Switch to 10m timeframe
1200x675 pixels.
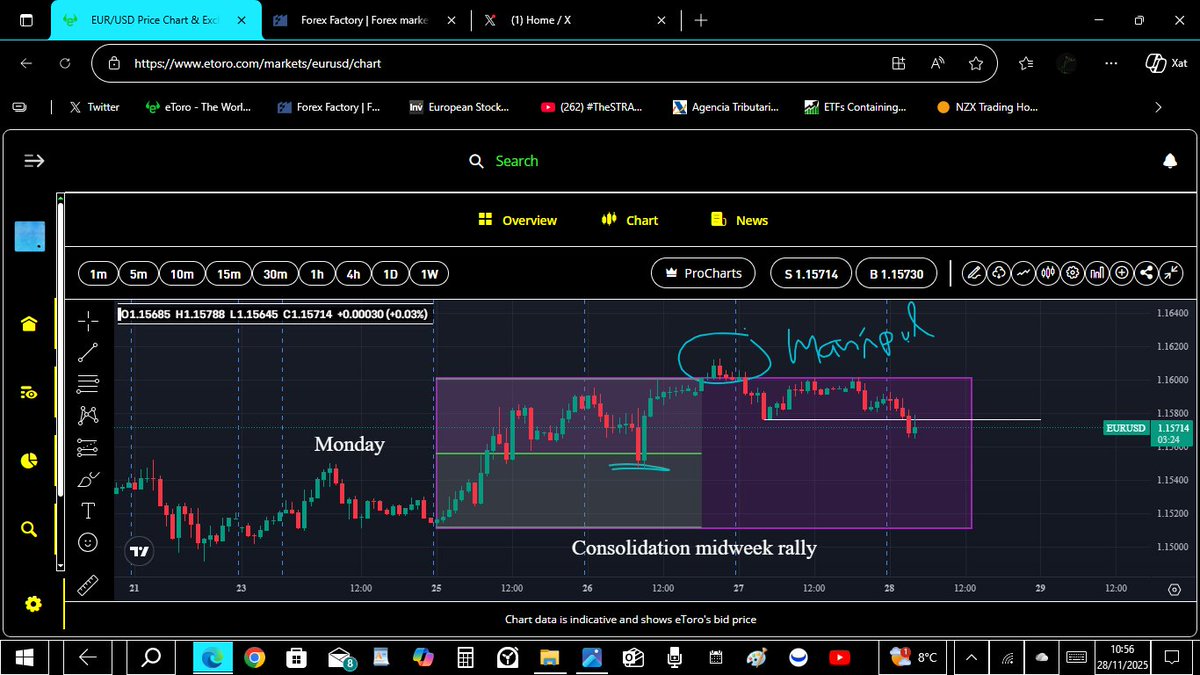182,274
